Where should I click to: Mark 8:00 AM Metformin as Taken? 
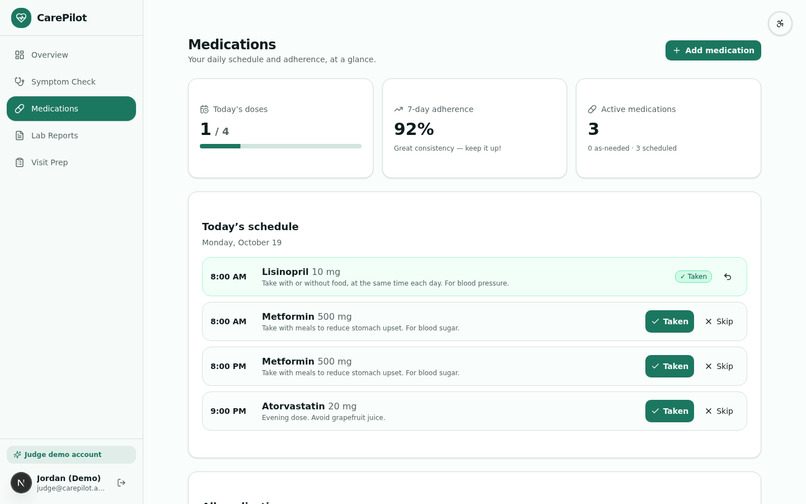[x=669, y=321]
